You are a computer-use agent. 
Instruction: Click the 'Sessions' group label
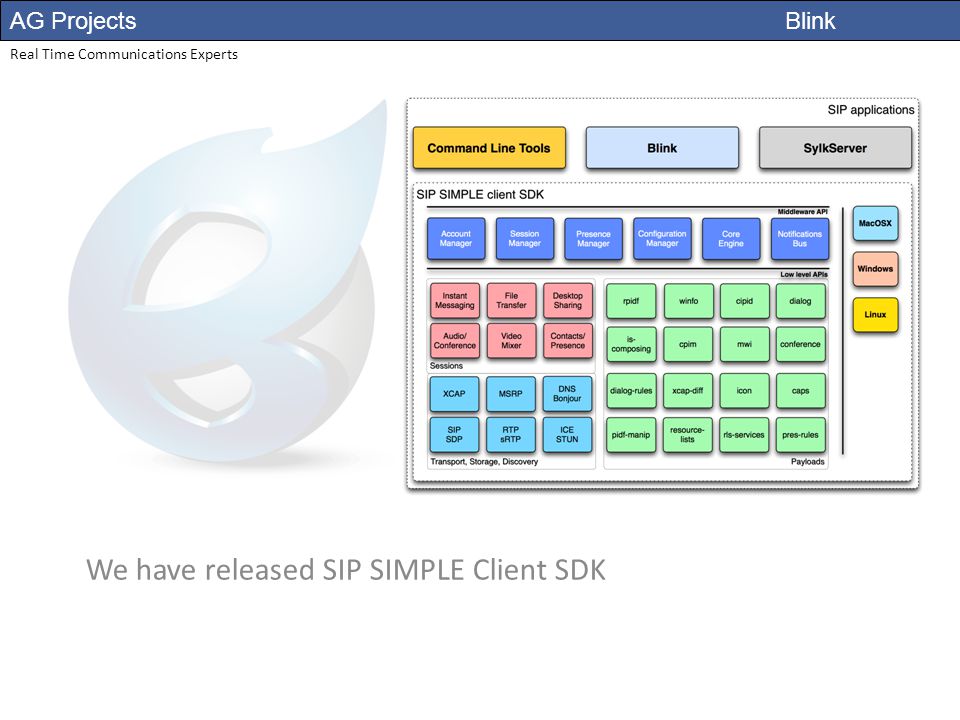click(x=446, y=366)
